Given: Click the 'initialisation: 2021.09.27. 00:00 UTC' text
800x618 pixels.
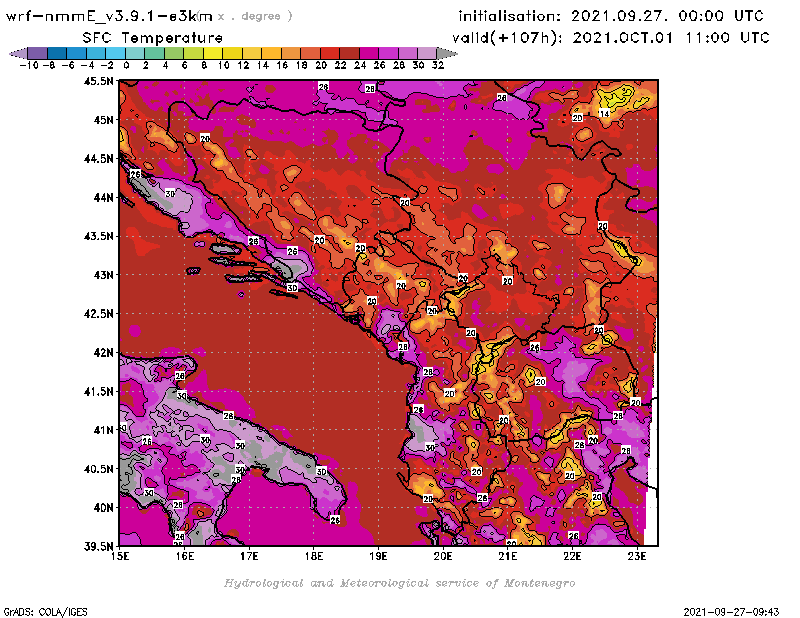Looking at the screenshot, I should [x=611, y=16].
